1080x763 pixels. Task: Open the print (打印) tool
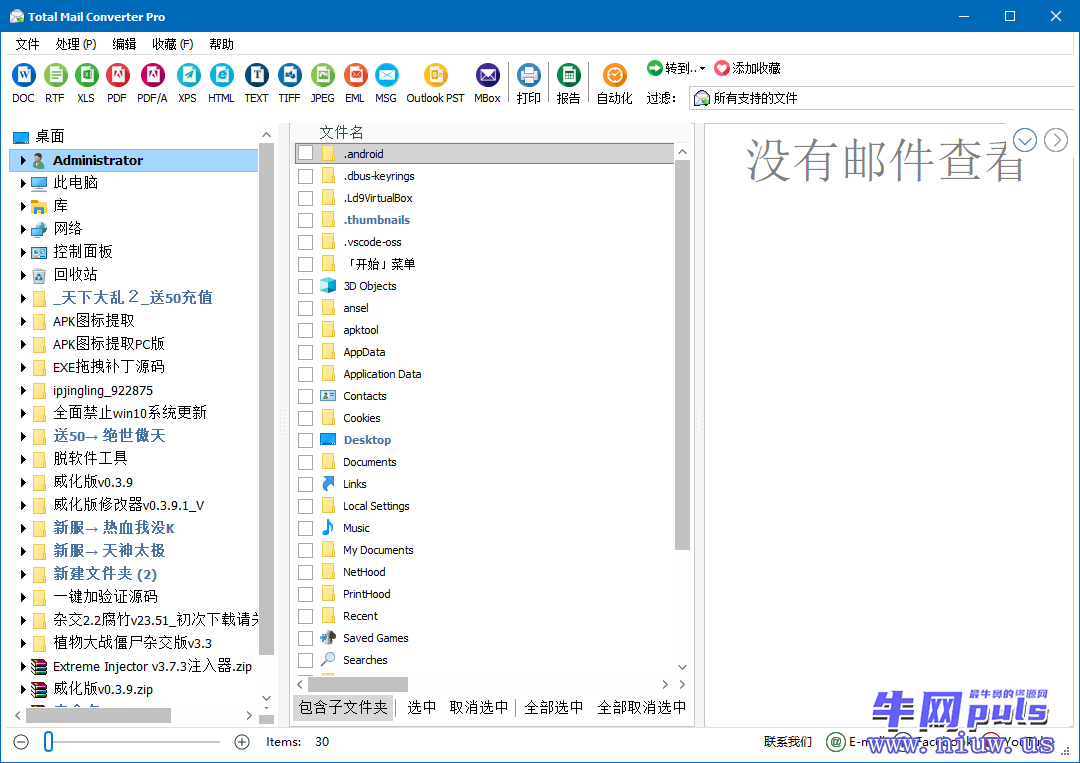(x=528, y=83)
